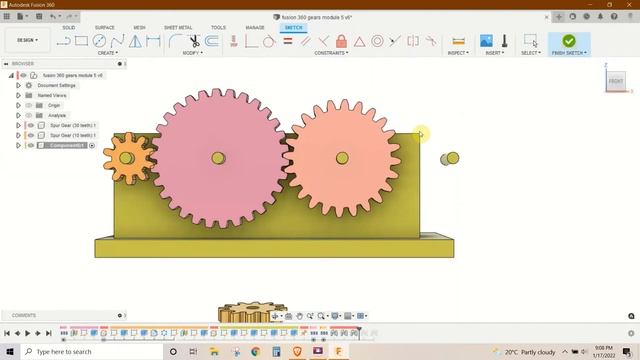Collapse the root document tree node

11,76
